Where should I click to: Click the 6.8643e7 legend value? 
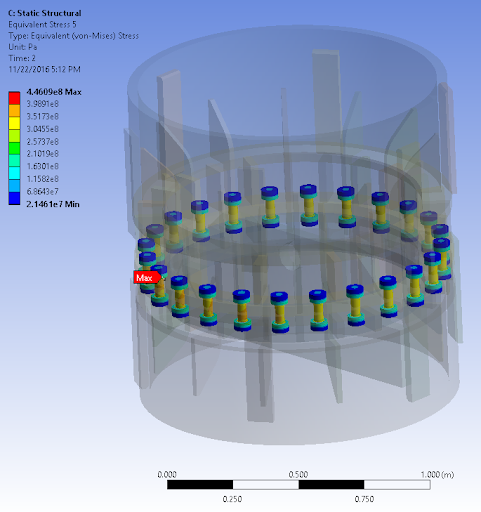[x=43, y=192]
